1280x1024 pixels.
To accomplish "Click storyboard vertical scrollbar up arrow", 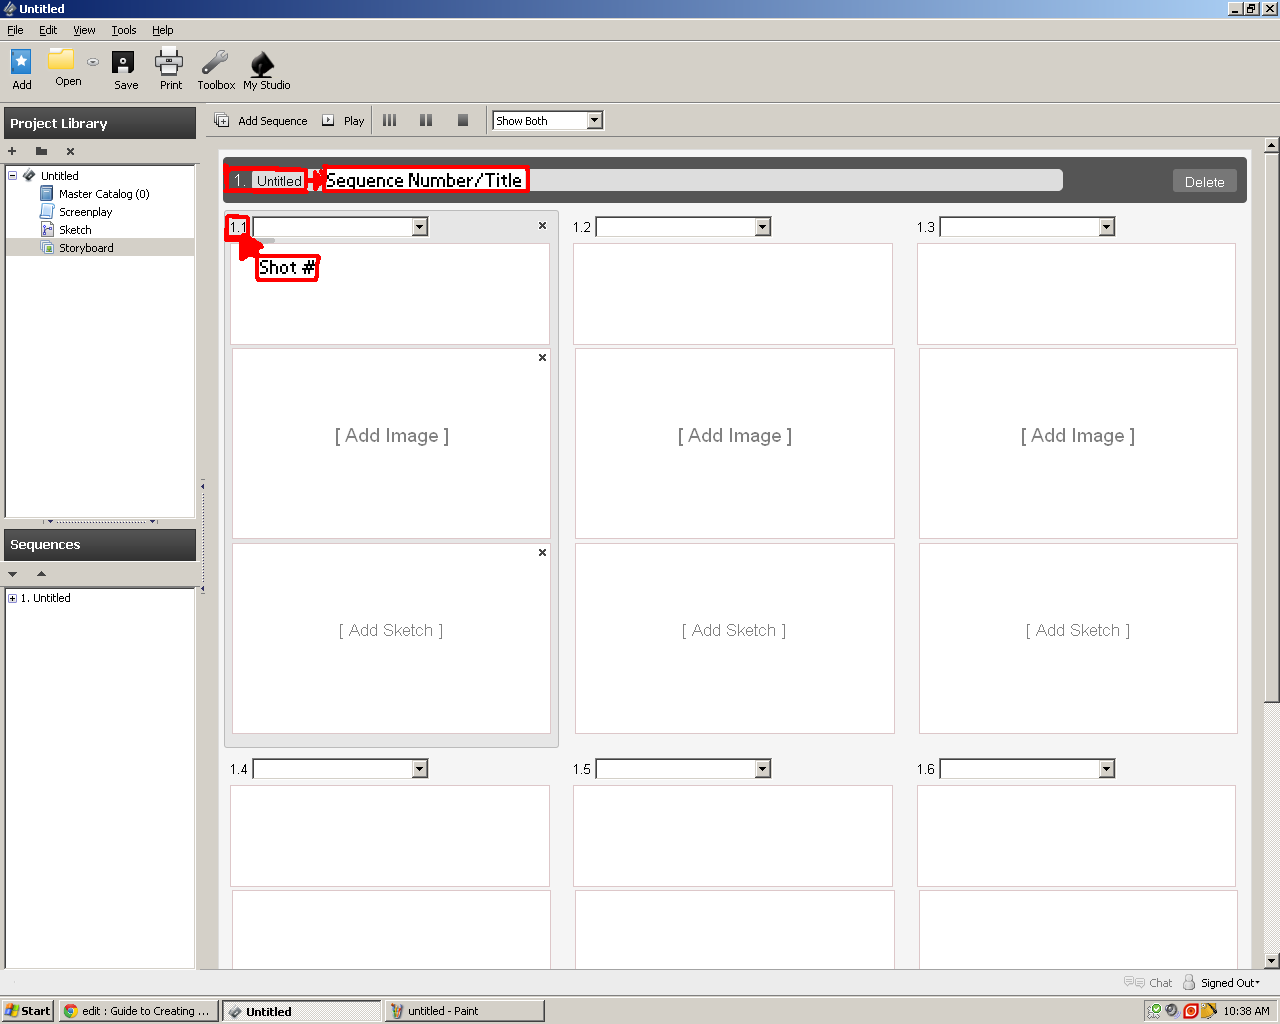I will (x=1271, y=146).
